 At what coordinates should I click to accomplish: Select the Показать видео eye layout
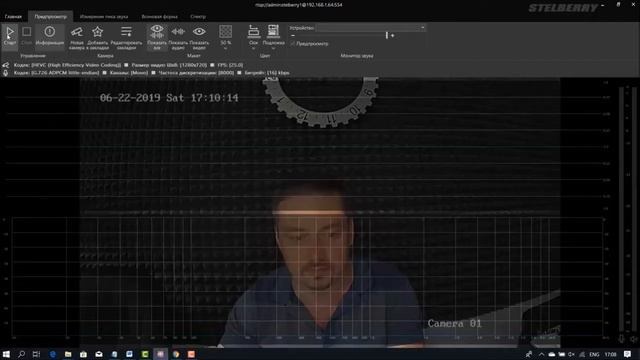point(199,38)
